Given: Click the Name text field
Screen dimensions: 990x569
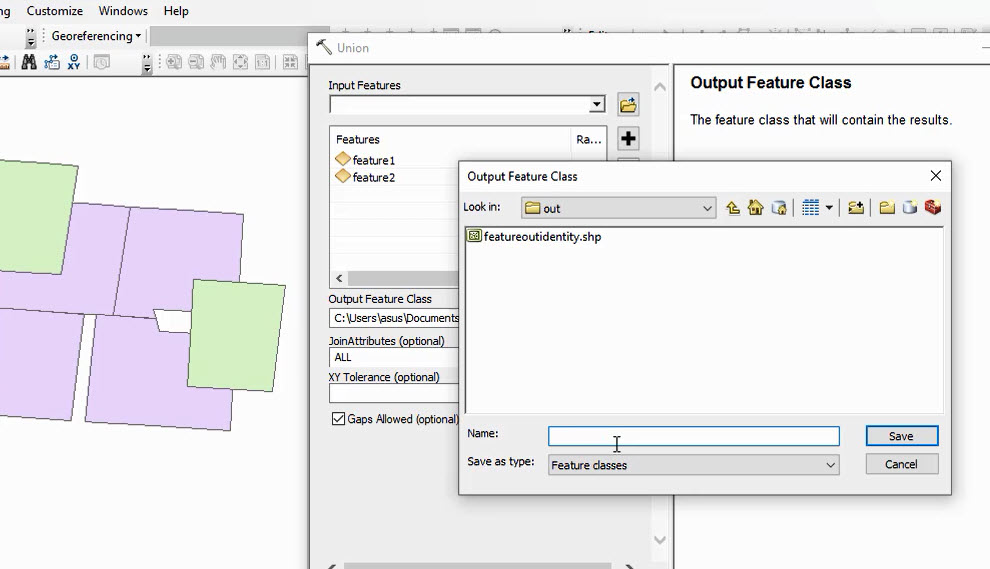Looking at the screenshot, I should (693, 436).
